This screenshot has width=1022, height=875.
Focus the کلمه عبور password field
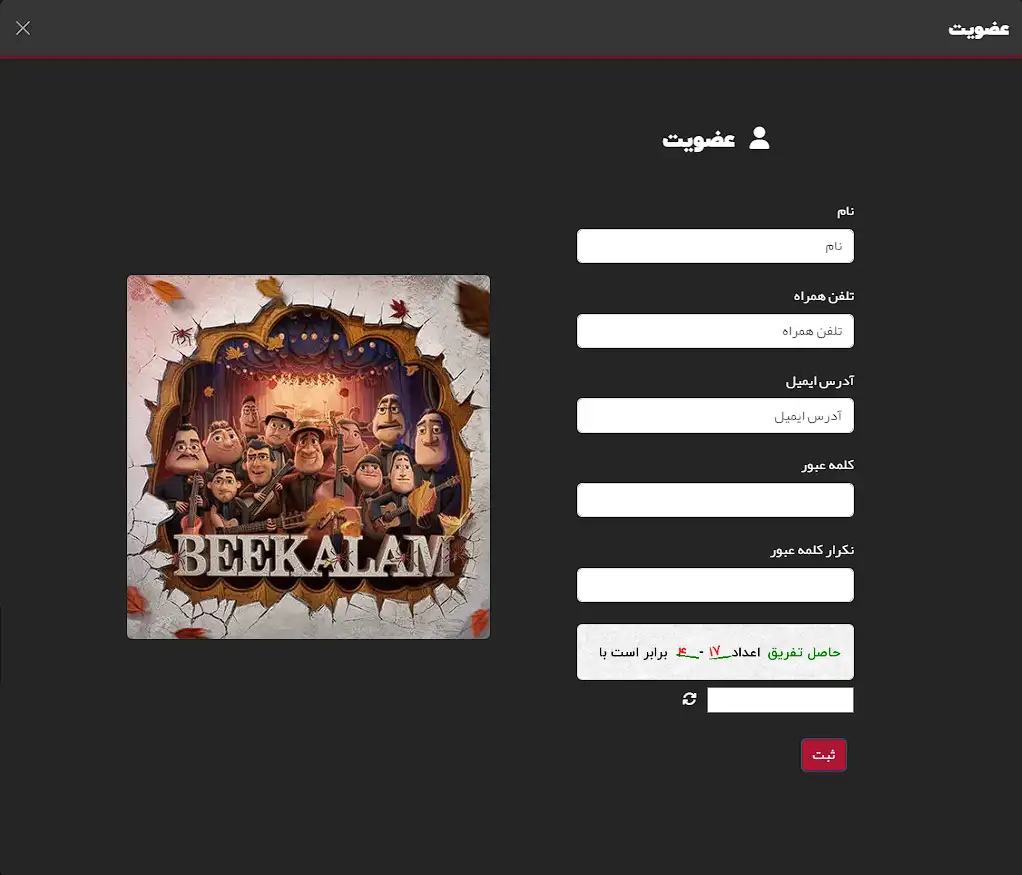(x=715, y=500)
